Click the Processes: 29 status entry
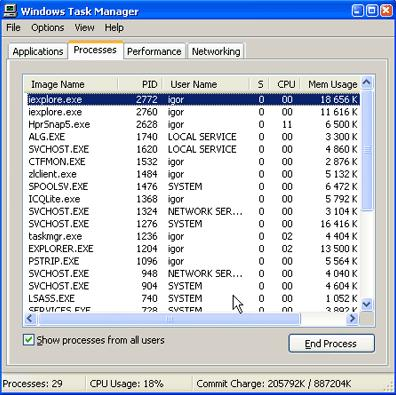Viewport: 396px width, 395px height. click(33, 384)
